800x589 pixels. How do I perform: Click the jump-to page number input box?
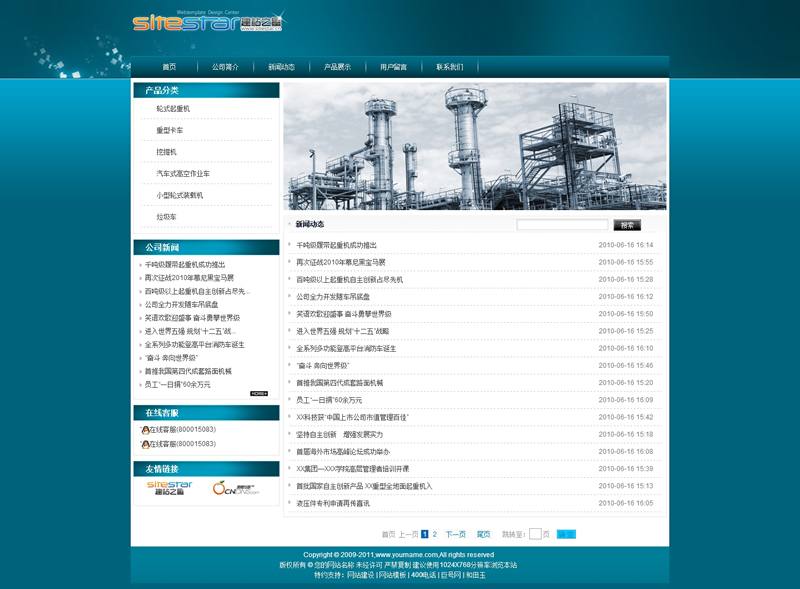pyautogui.click(x=535, y=534)
